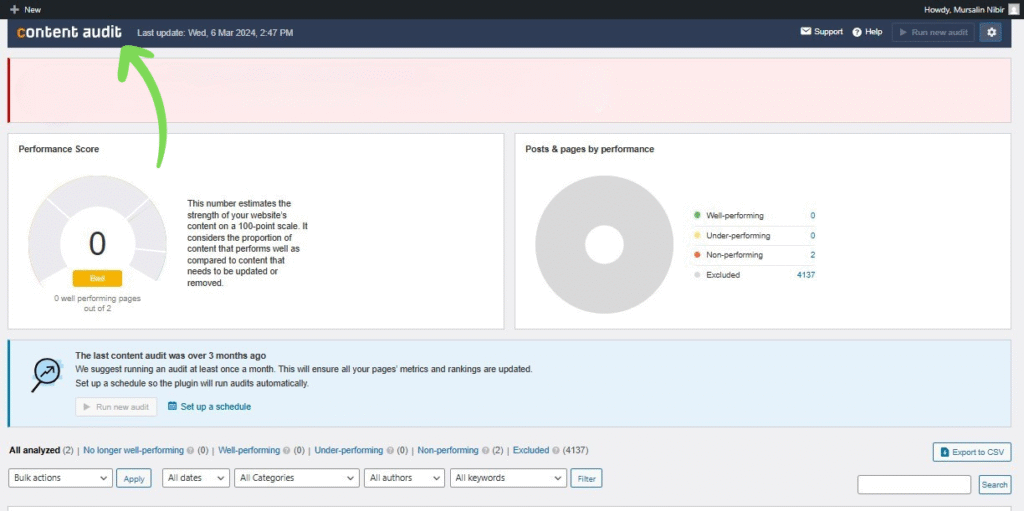Click the Excluded count 4137
1024x511 pixels.
click(806, 275)
